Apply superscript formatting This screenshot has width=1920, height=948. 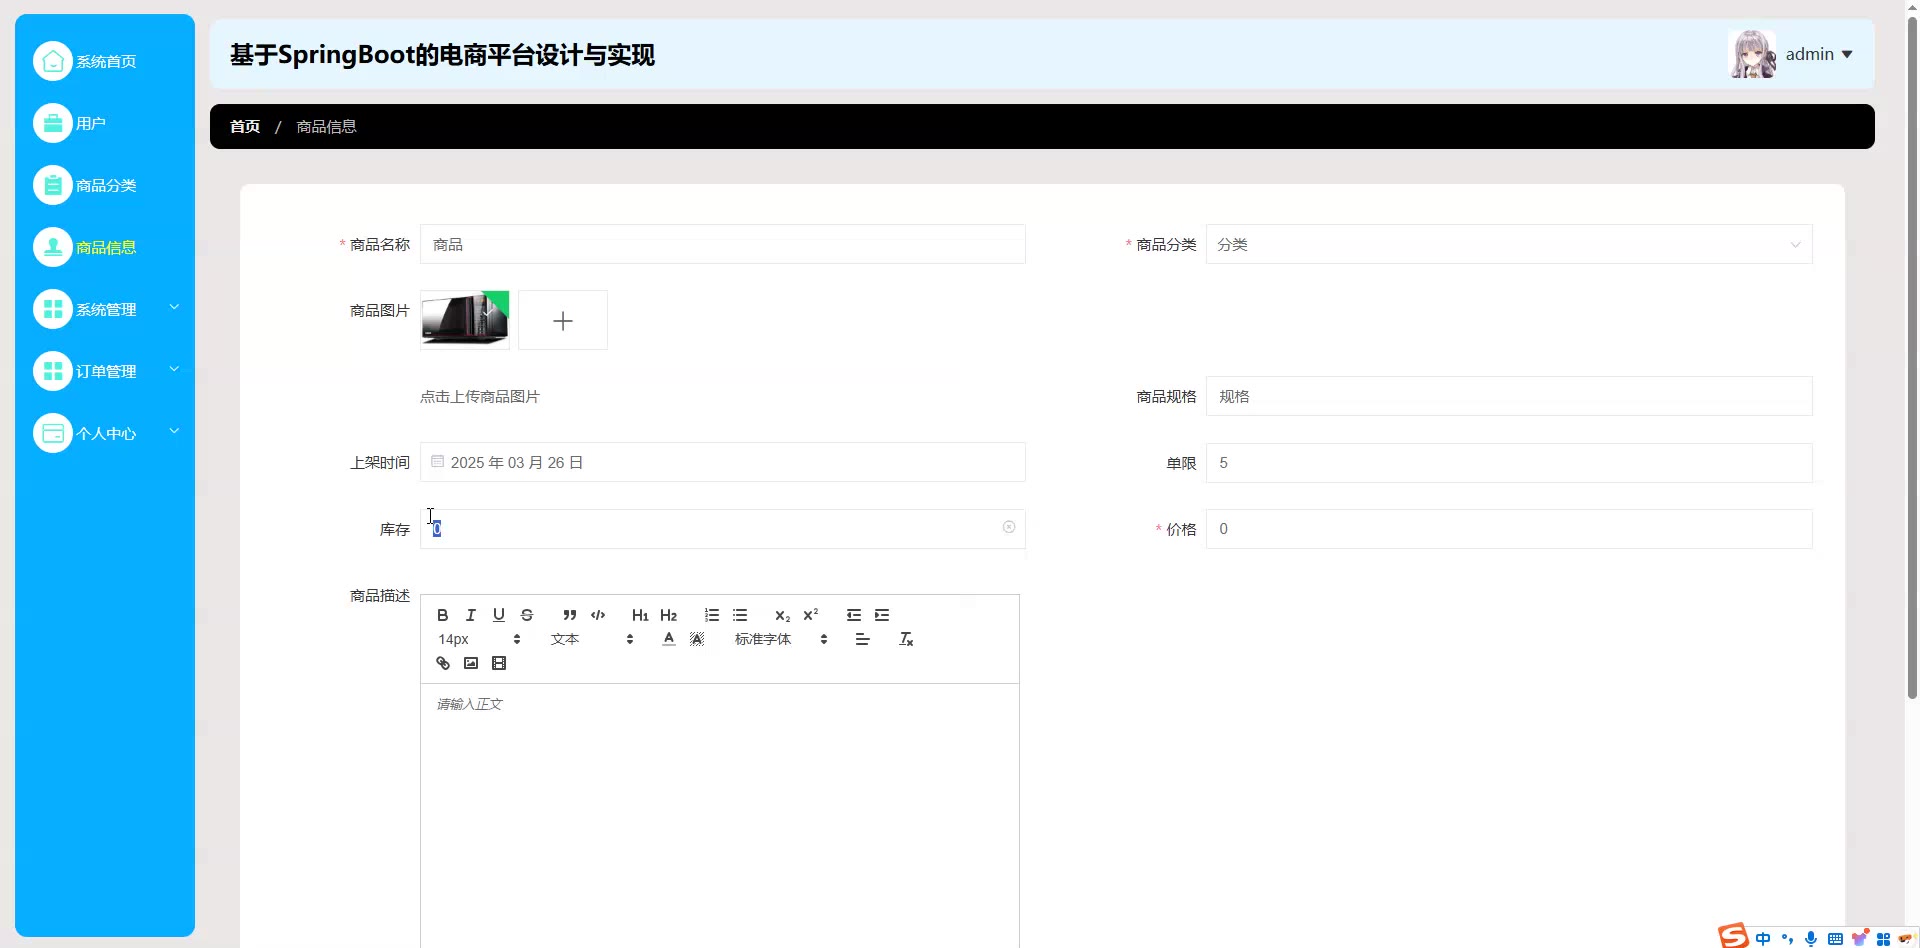coord(811,615)
